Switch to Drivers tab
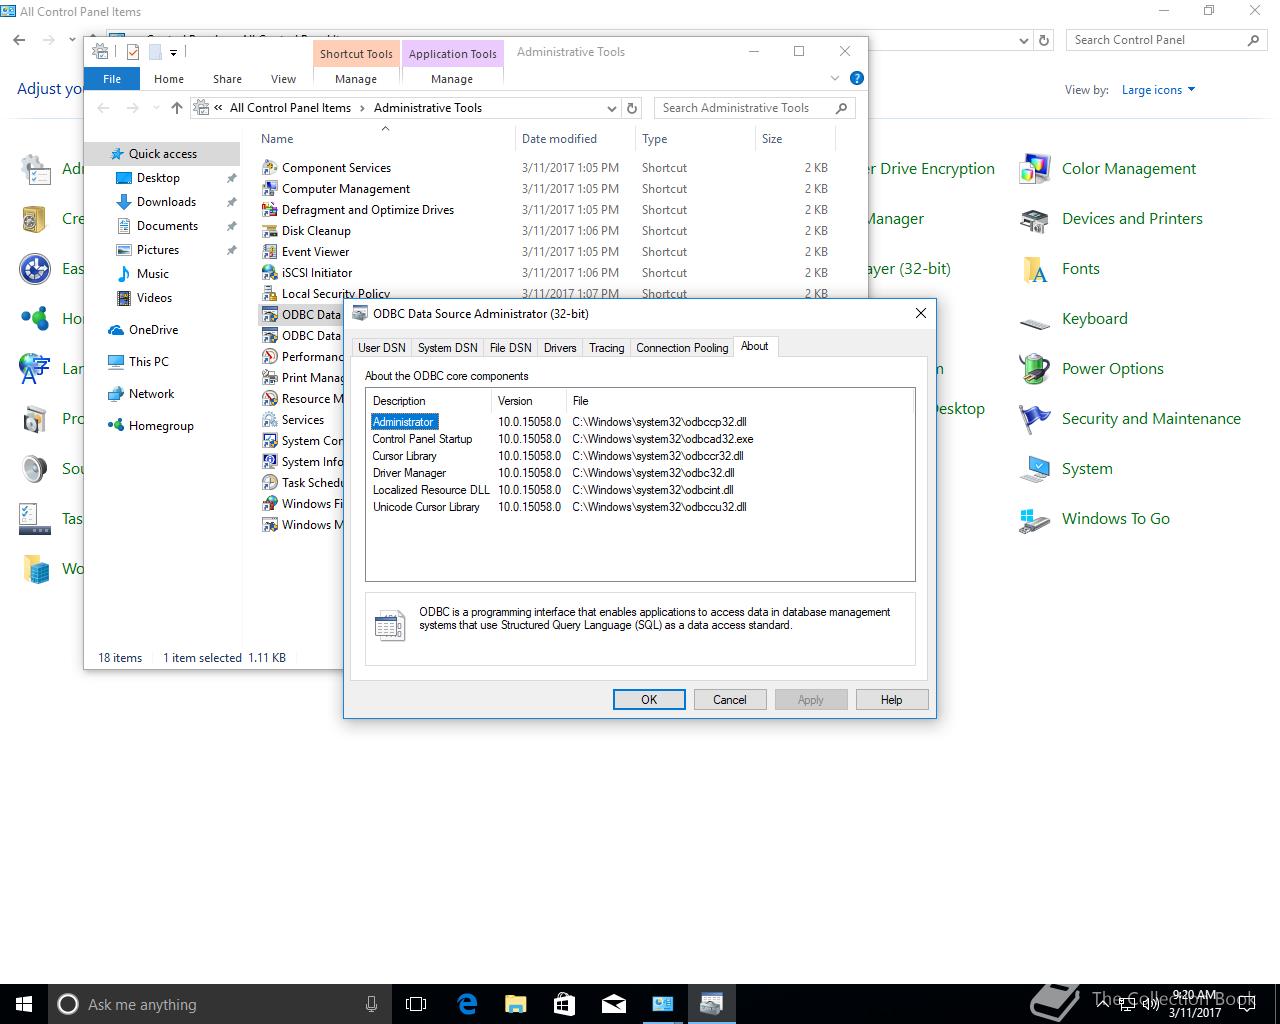The width and height of the screenshot is (1280, 1024). pyautogui.click(x=560, y=348)
